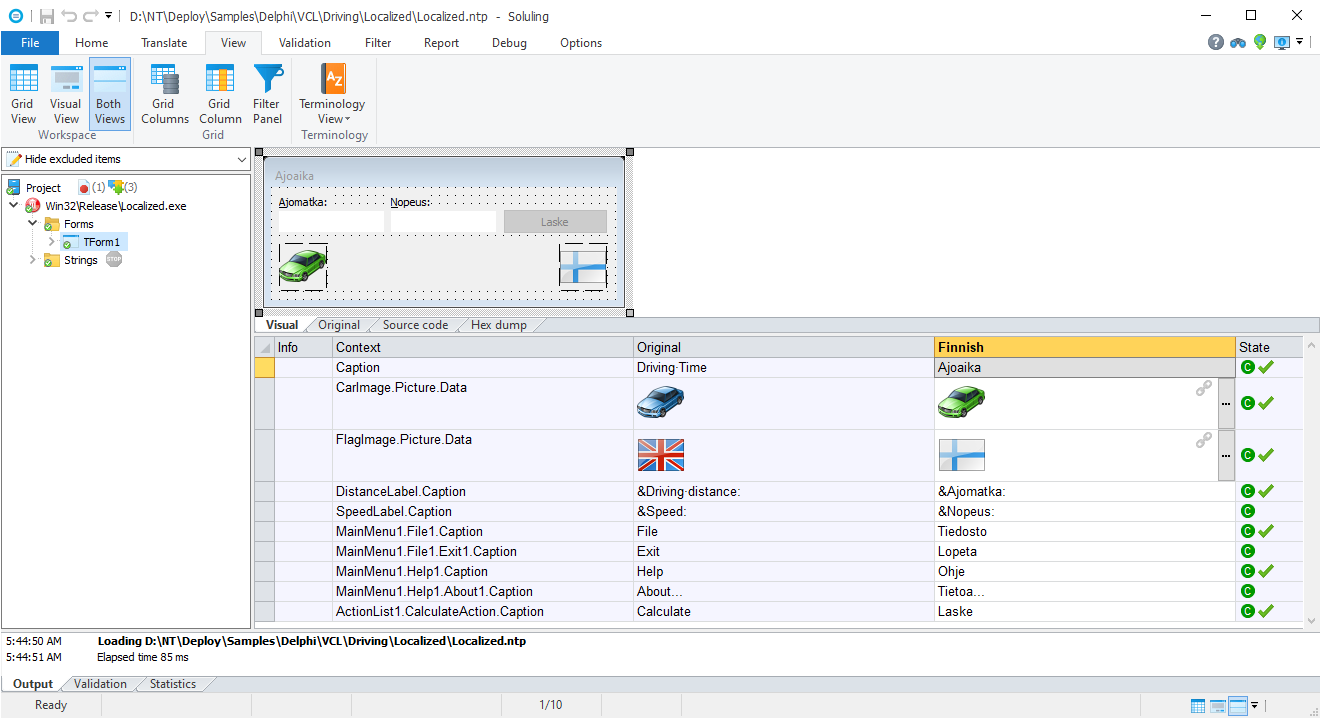
Task: Select the Strings folder in tree
Action: click(x=81, y=260)
